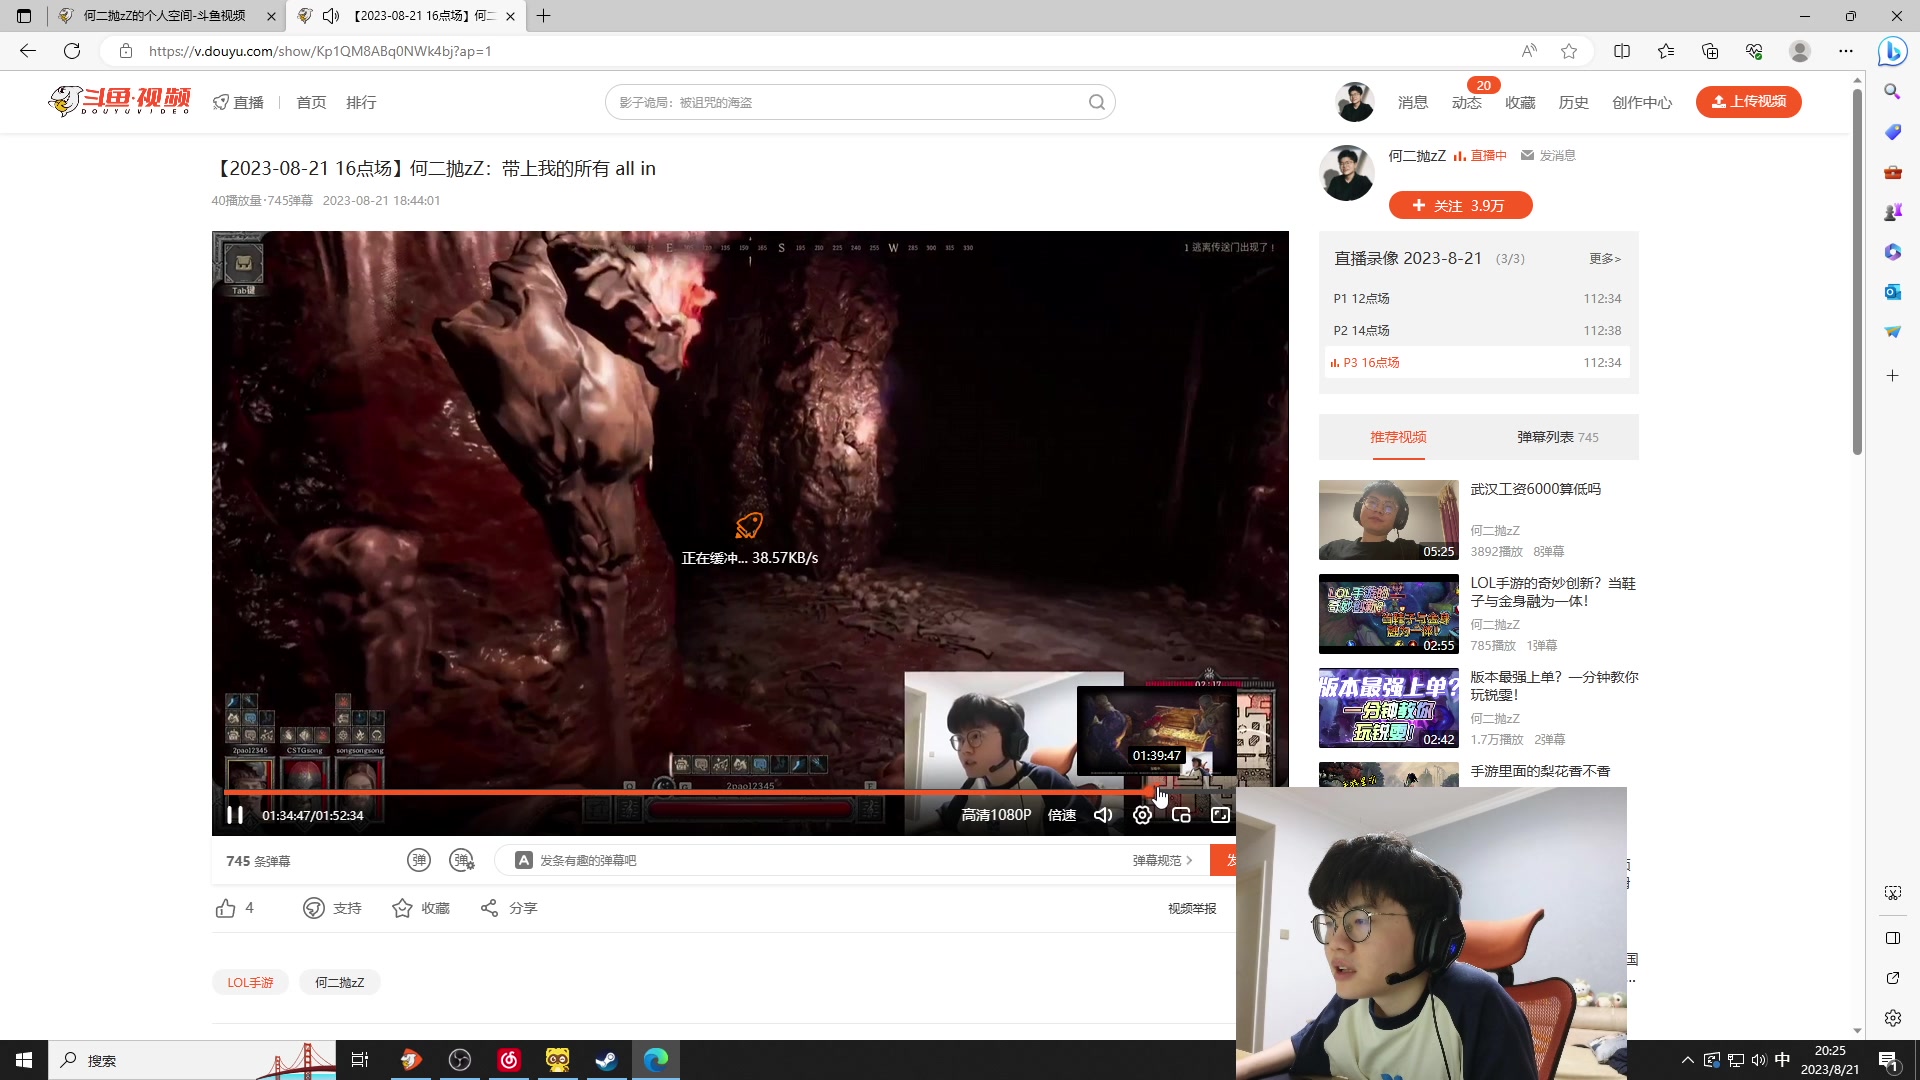
Task: Click 上传视频 upload button
Action: point(1749,101)
